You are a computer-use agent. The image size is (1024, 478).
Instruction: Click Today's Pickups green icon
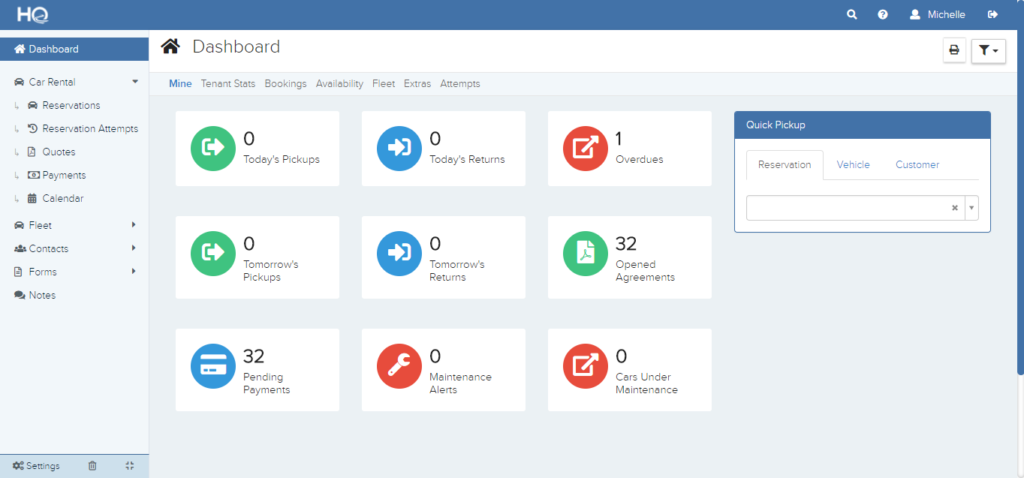[x=213, y=148]
